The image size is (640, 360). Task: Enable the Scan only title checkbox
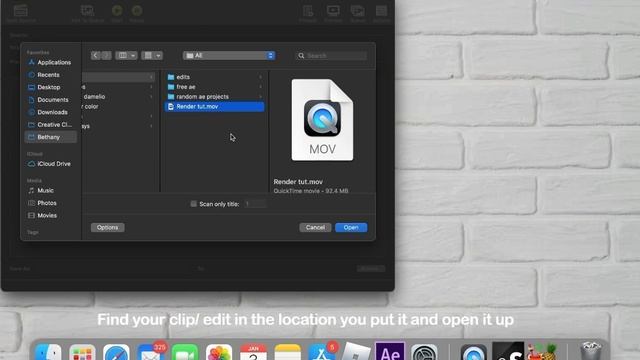click(x=193, y=204)
